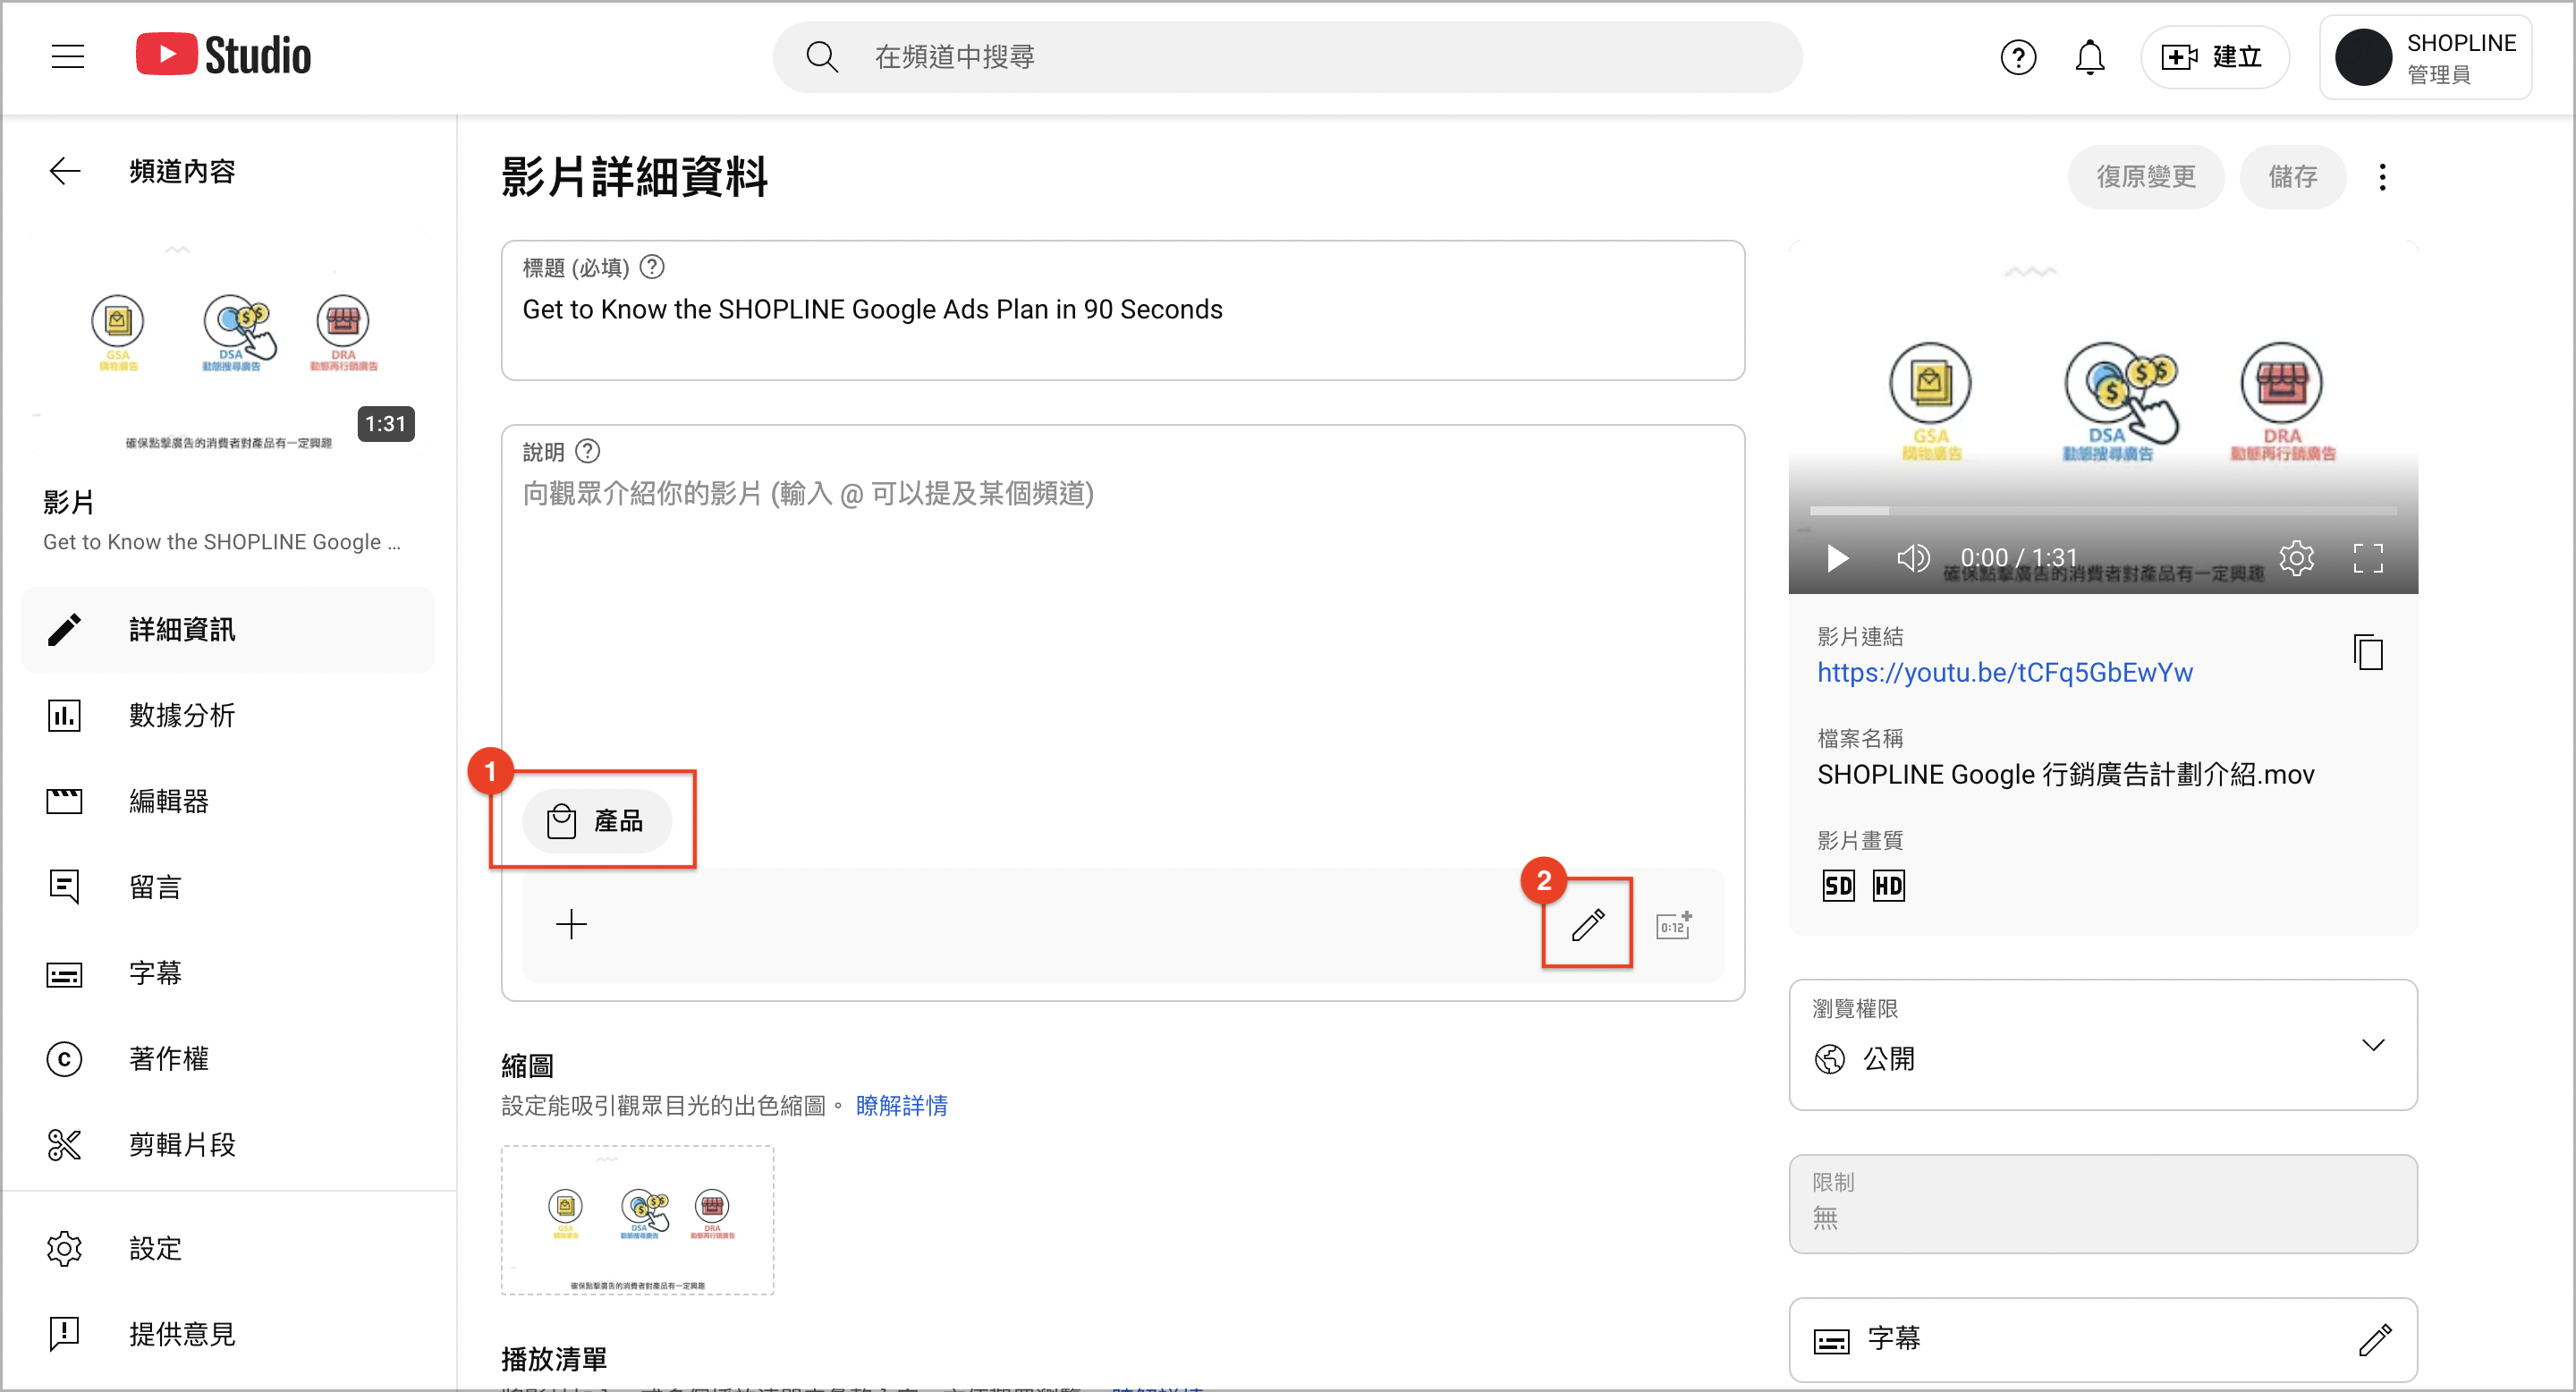Open the SHOPLINE account menu
Screen dimensions: 2576x1392
pyautogui.click(x=2425, y=57)
